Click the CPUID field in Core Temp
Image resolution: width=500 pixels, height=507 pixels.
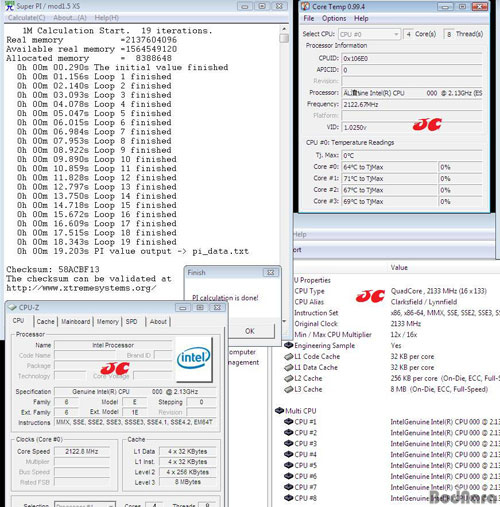(412, 59)
